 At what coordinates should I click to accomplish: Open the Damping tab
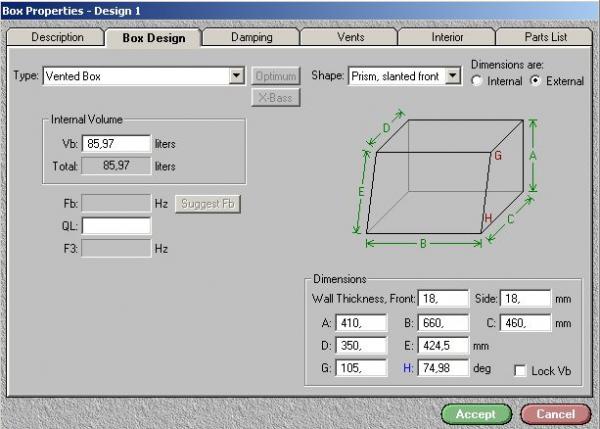[x=250, y=37]
